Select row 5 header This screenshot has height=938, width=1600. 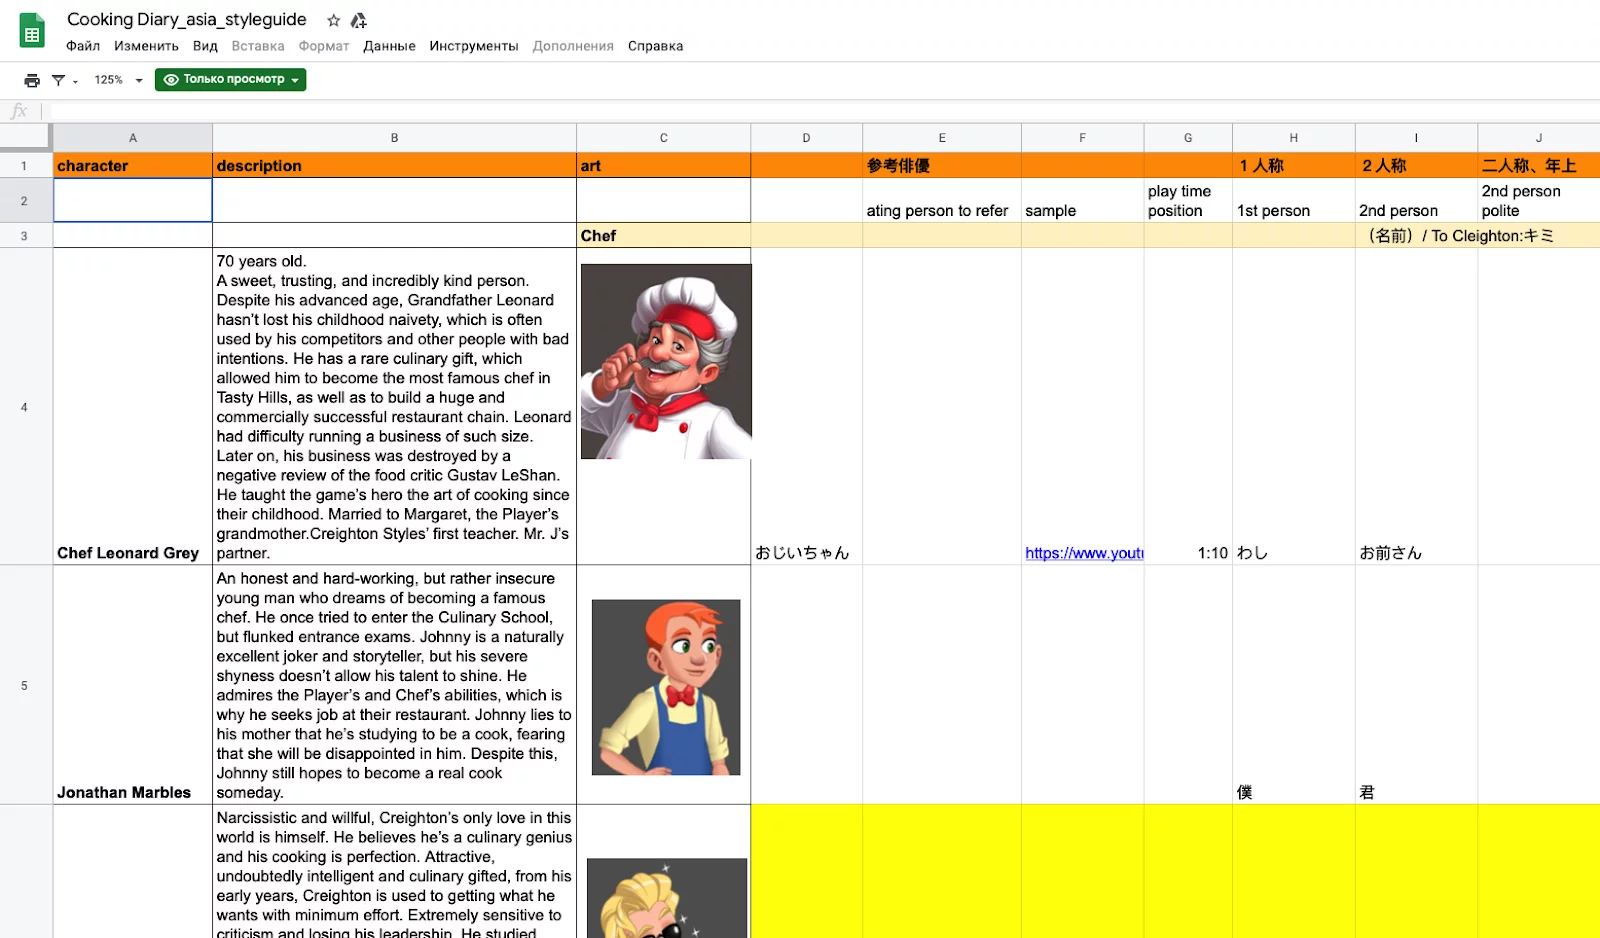24,685
